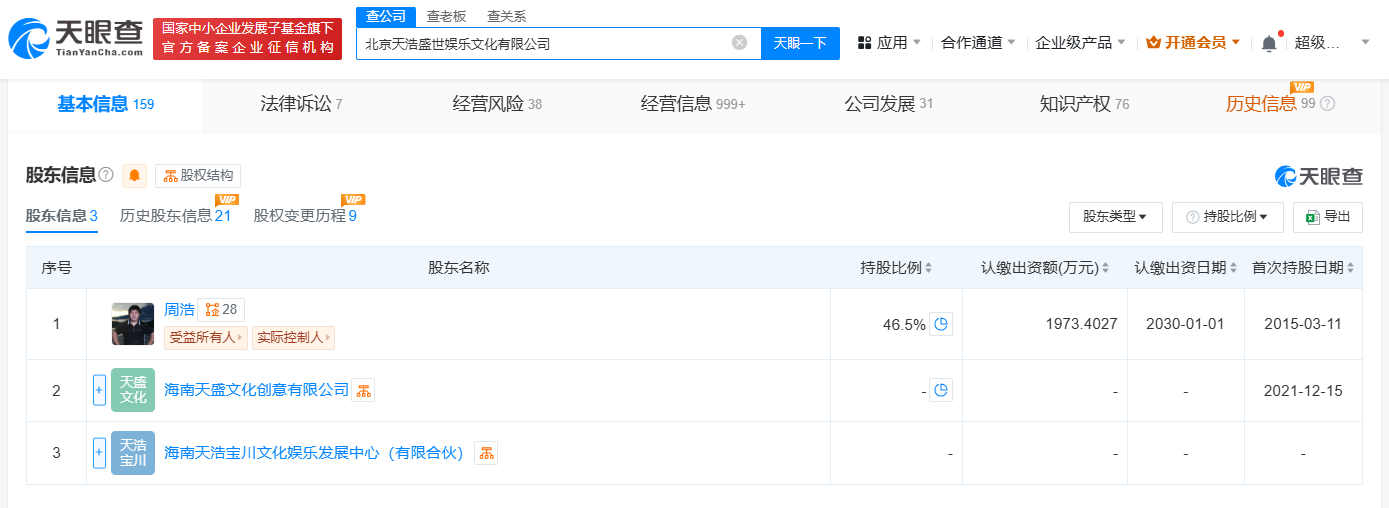Screen dimensions: 1389x508
Task: Open the 持股比例 filter dropdown
Action: coord(1227,216)
